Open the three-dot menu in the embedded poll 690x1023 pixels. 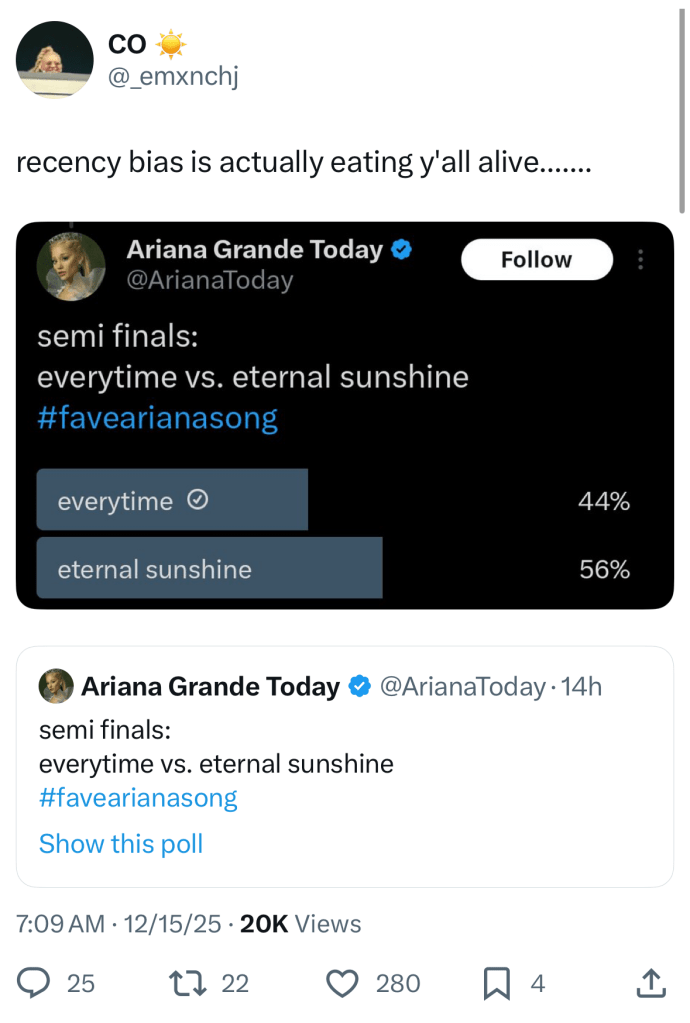pos(641,260)
